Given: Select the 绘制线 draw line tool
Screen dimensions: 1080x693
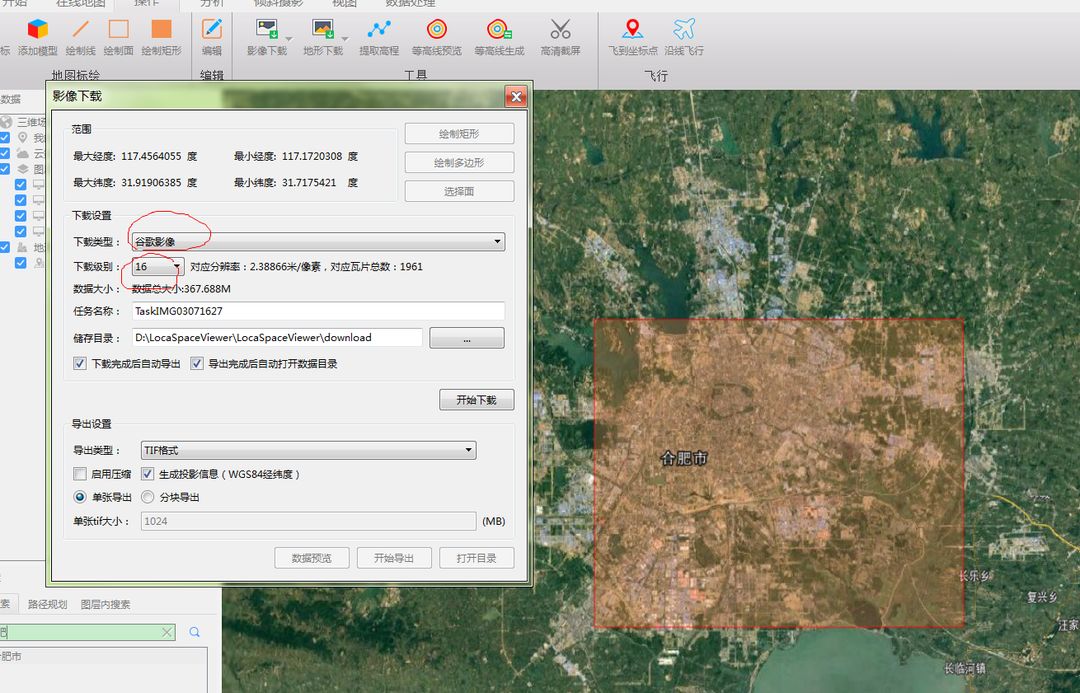Looking at the screenshot, I should 80,30.
